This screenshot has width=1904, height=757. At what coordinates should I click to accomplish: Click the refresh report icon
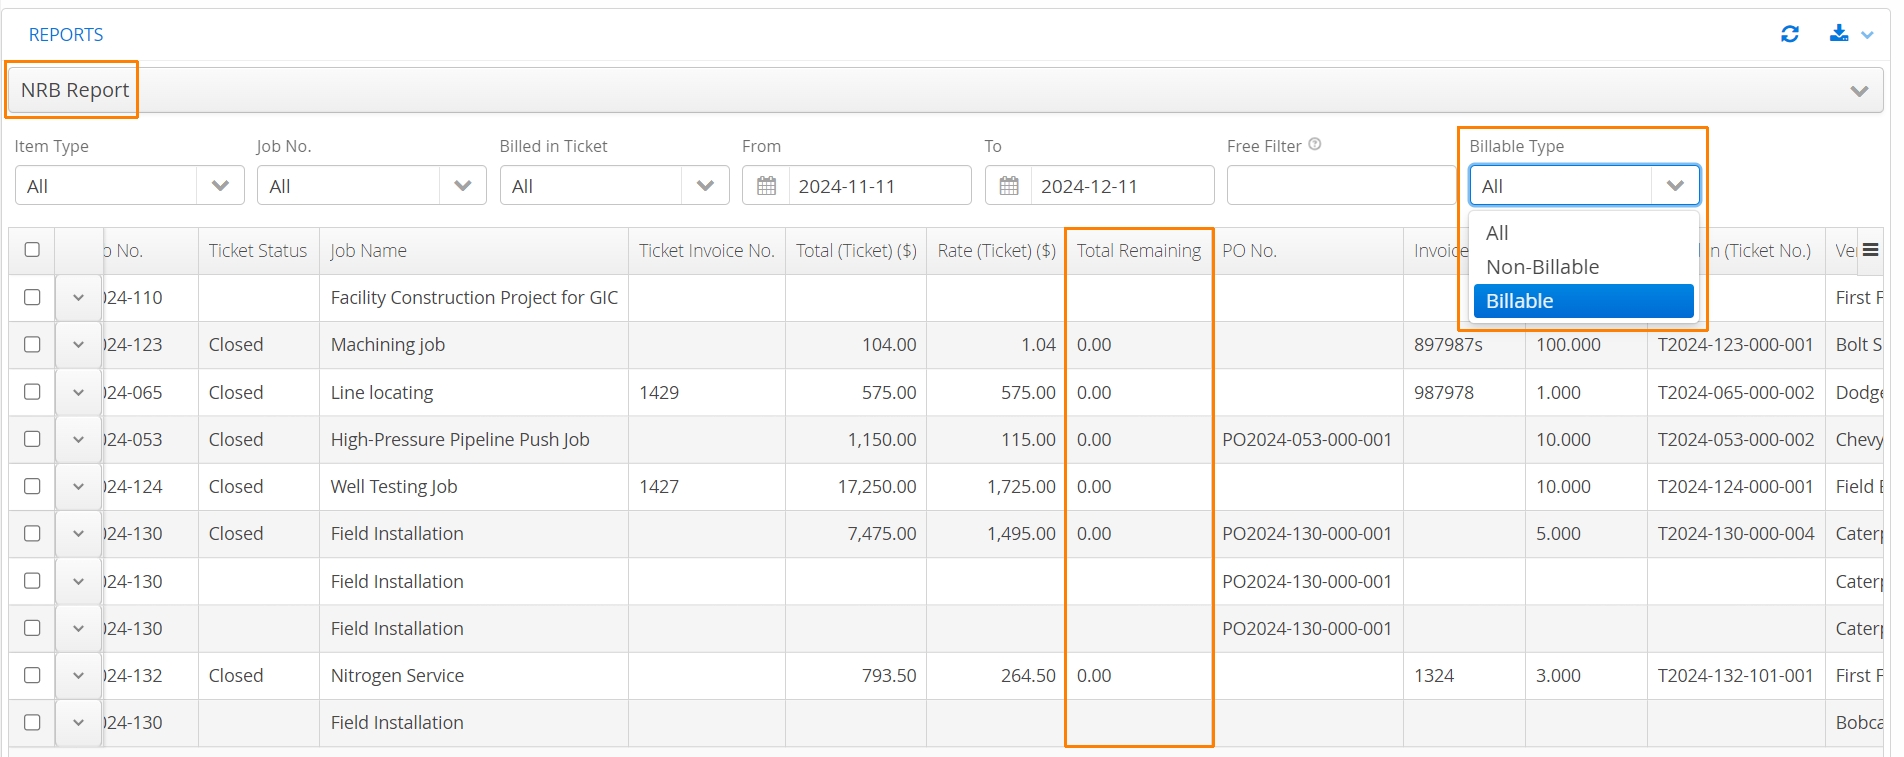click(1790, 34)
